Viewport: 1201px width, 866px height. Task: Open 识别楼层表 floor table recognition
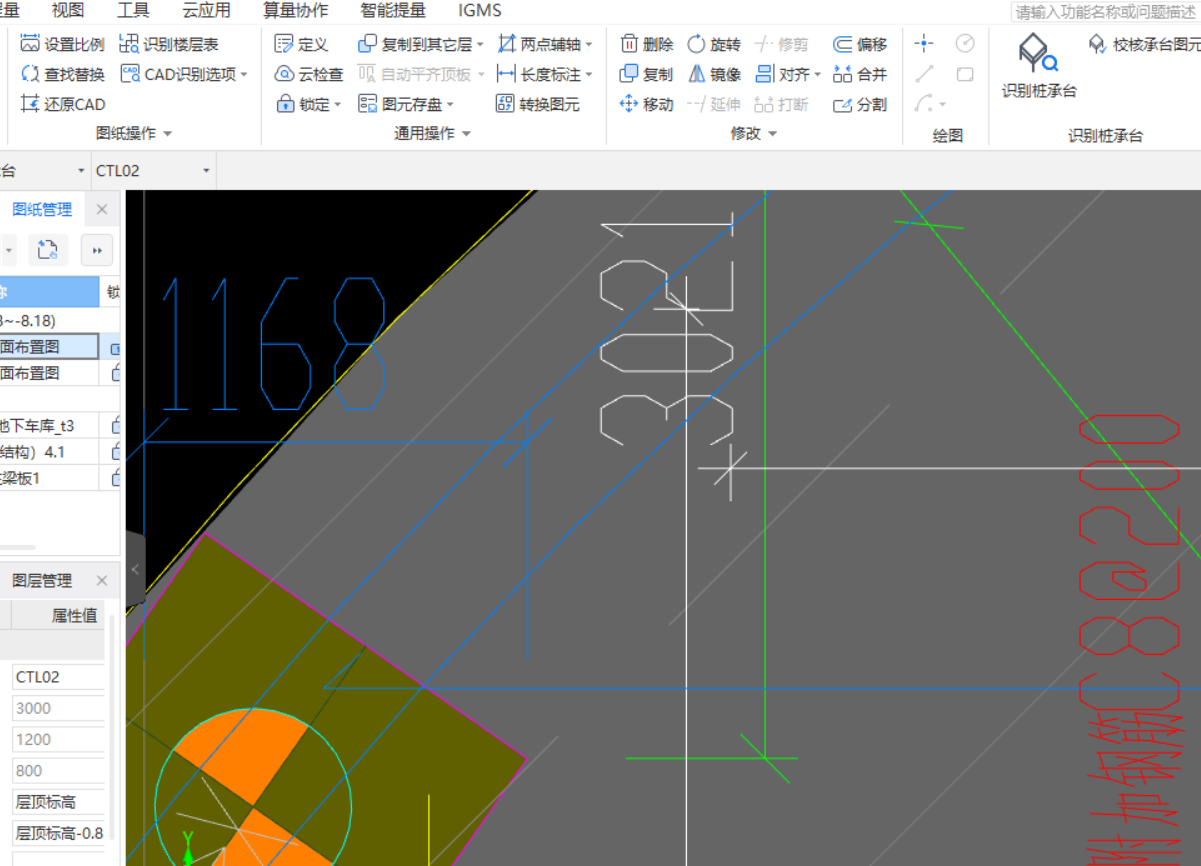pos(168,44)
